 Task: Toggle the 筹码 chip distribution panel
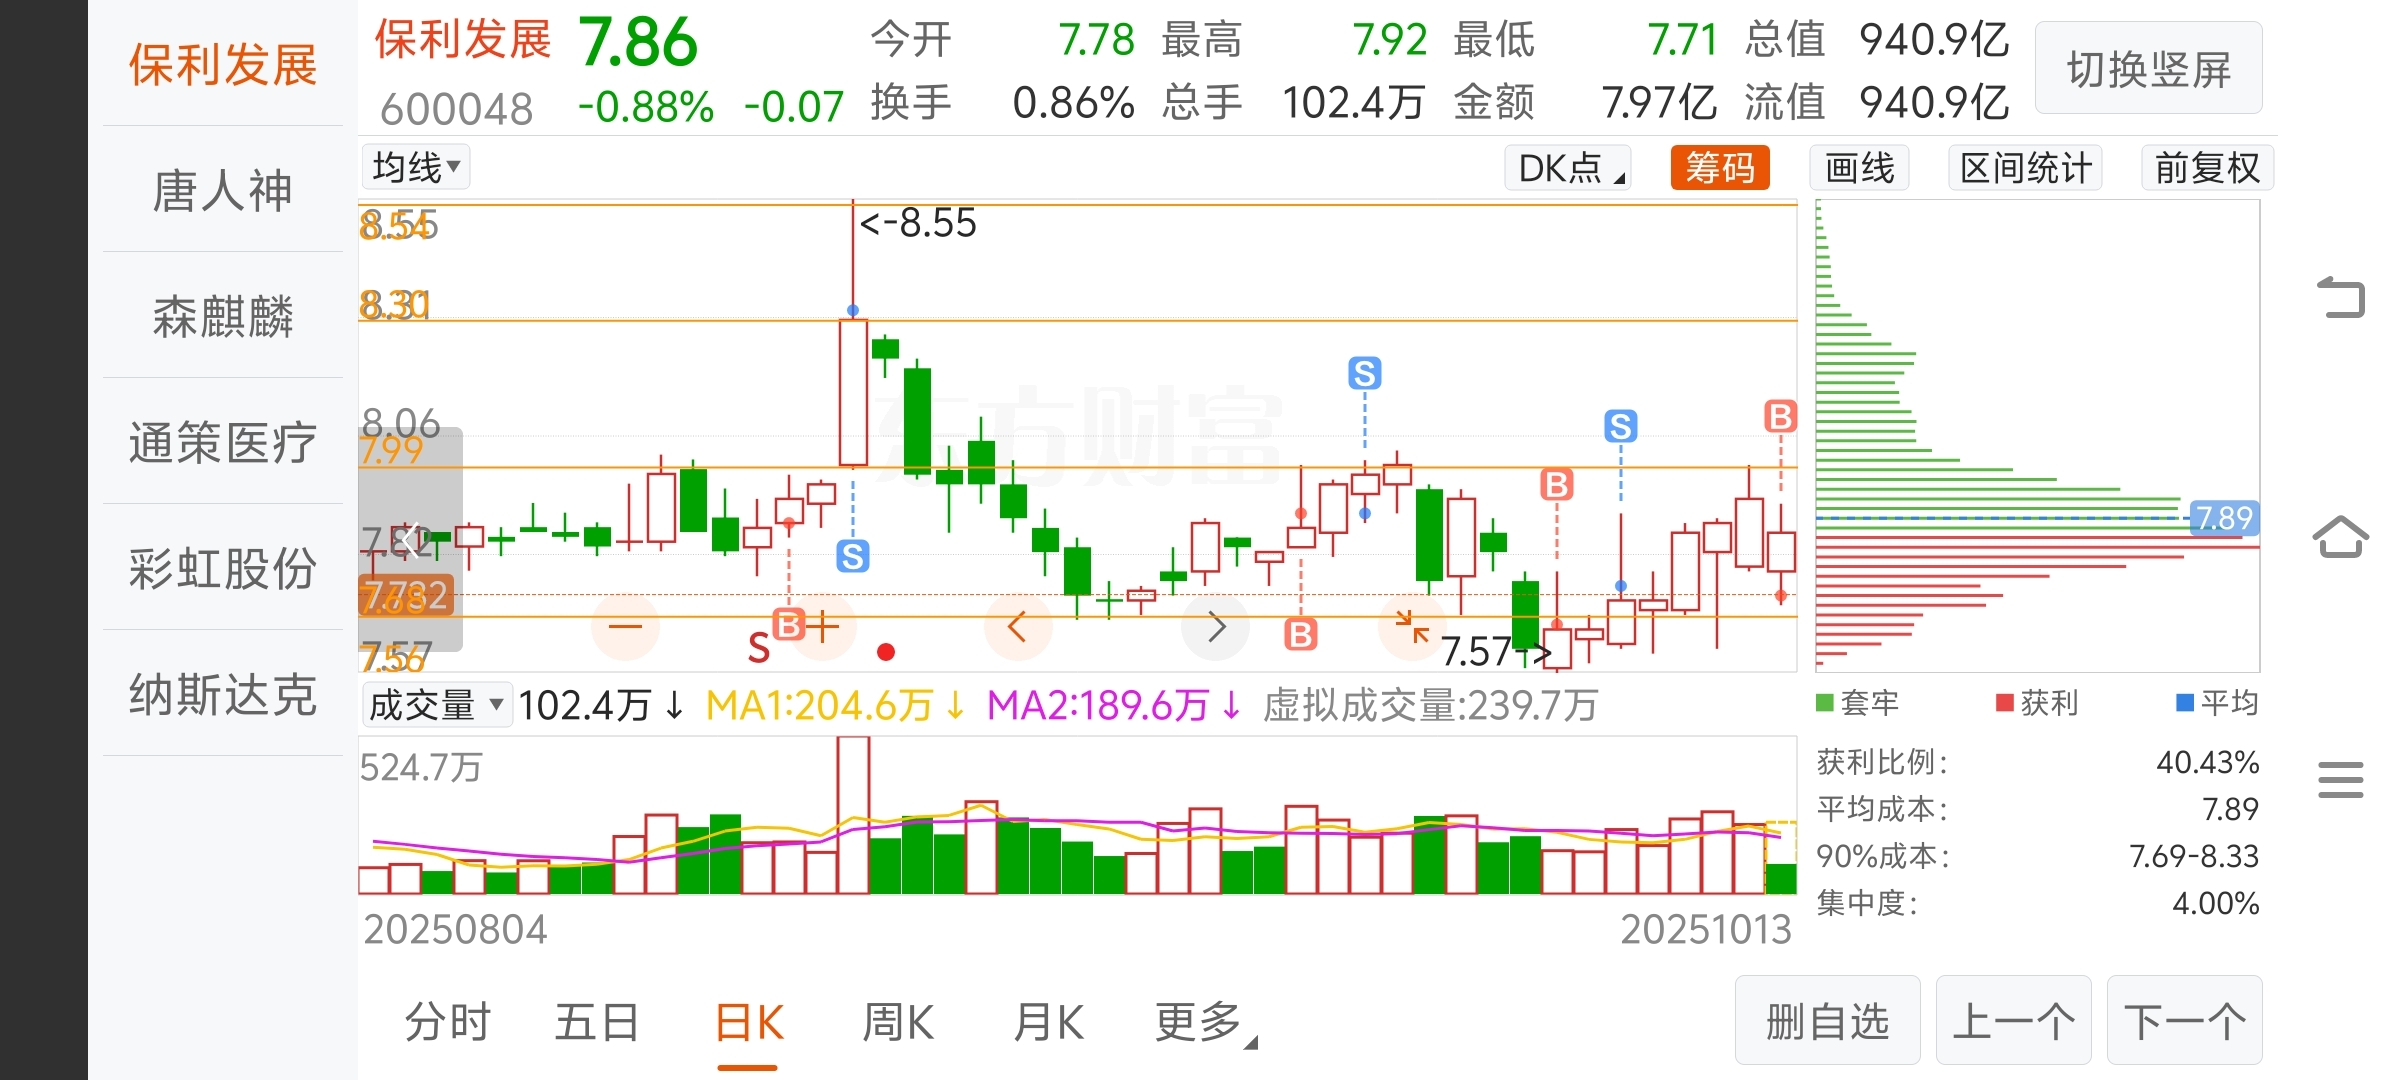pos(1719,168)
